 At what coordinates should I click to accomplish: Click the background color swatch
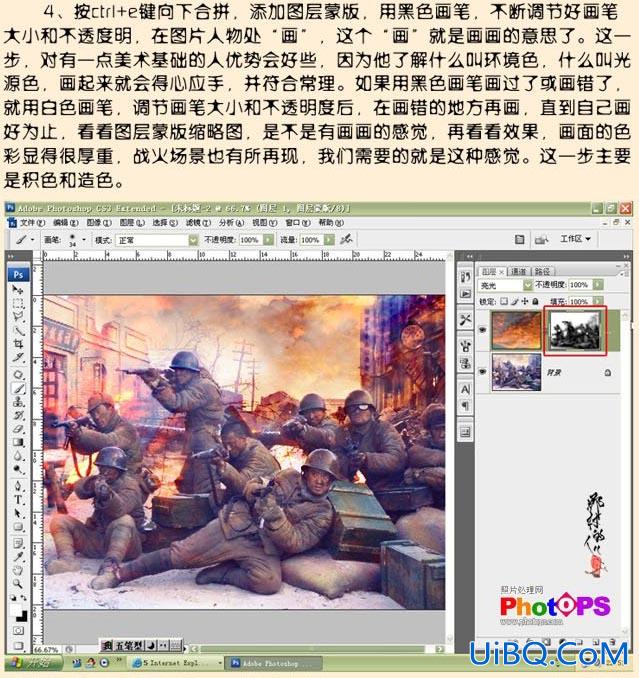pos(22,616)
